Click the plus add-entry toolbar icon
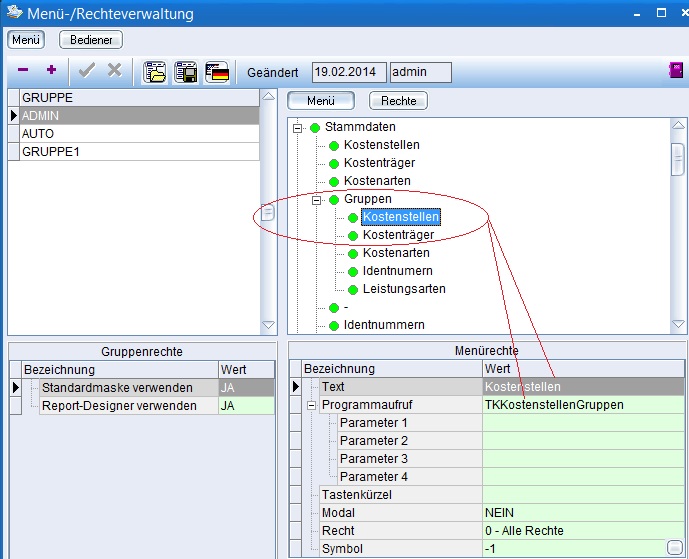 click(x=51, y=71)
